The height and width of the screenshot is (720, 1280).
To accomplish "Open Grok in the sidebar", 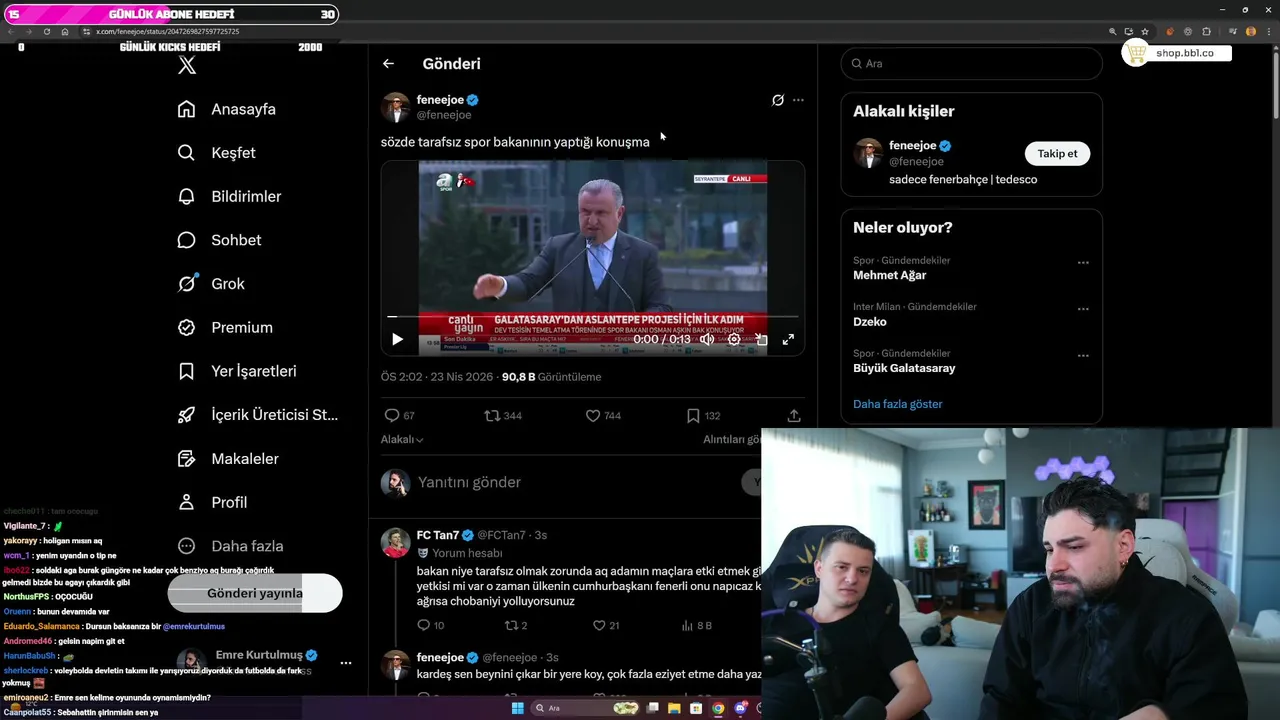I will [211, 284].
